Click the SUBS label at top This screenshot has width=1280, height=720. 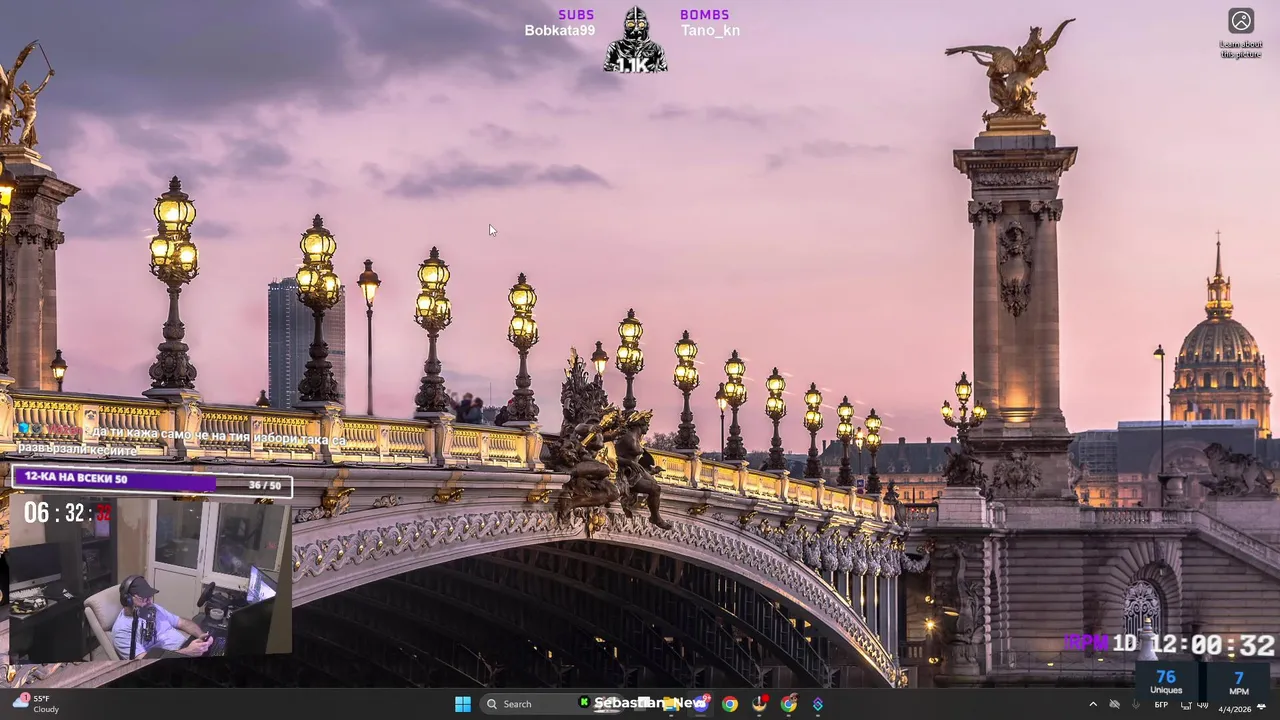(x=576, y=14)
